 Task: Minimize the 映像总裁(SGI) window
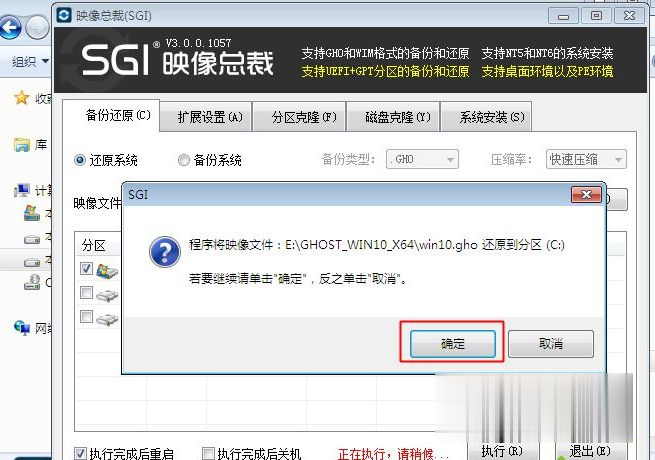tap(564, 16)
